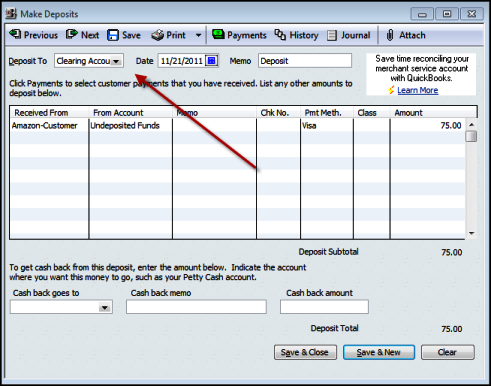The image size is (491, 386).
Task: Close the Make Deposits window
Action: pos(472,14)
